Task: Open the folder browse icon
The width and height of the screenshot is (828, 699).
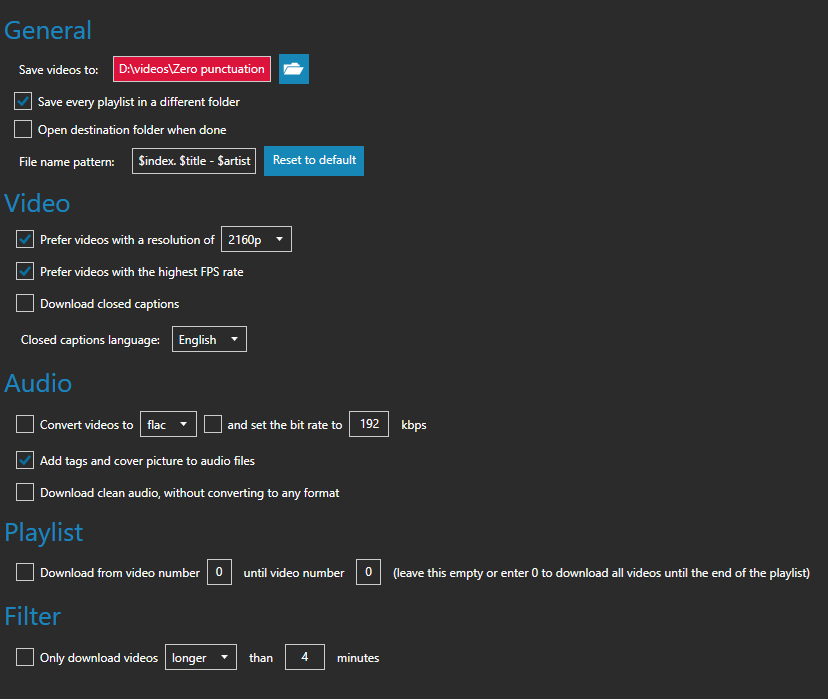Action: (294, 69)
